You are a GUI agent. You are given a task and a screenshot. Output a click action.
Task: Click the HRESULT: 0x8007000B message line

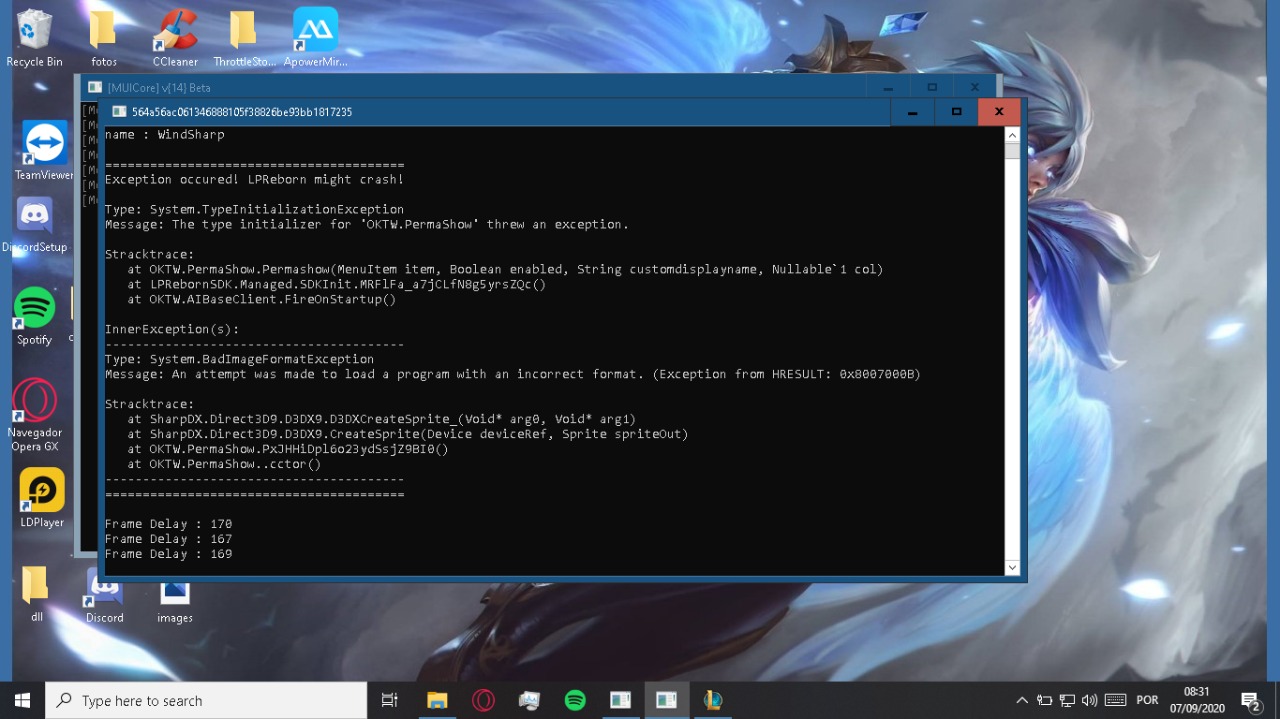coord(512,374)
